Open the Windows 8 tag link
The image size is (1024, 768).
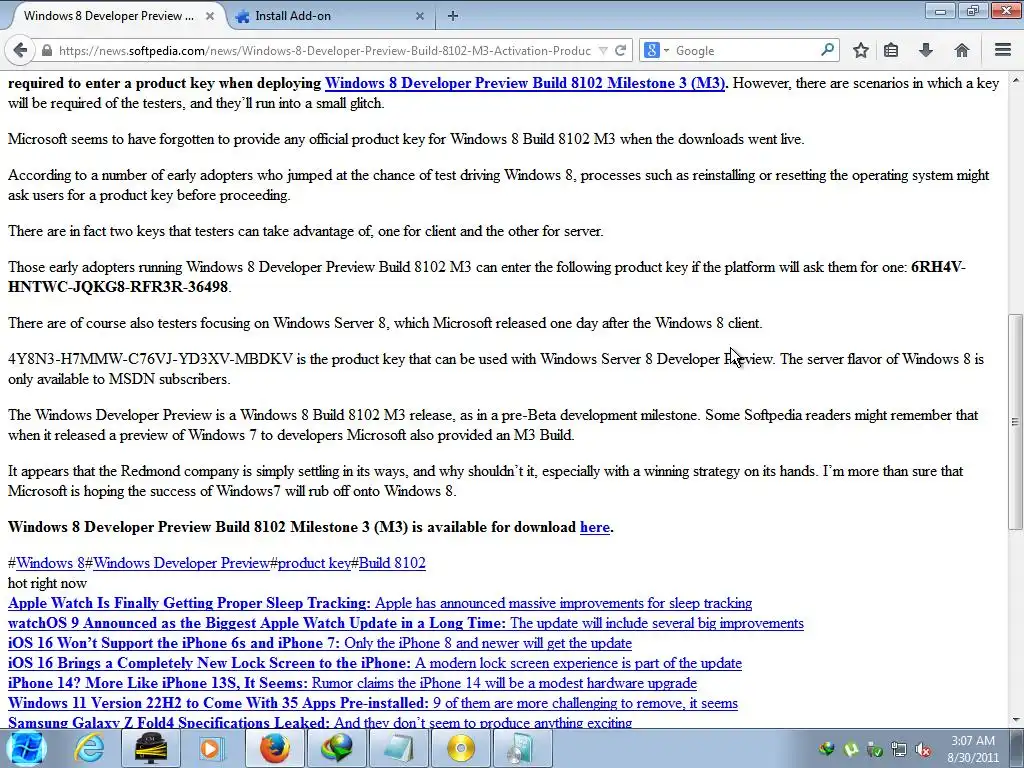coord(50,563)
